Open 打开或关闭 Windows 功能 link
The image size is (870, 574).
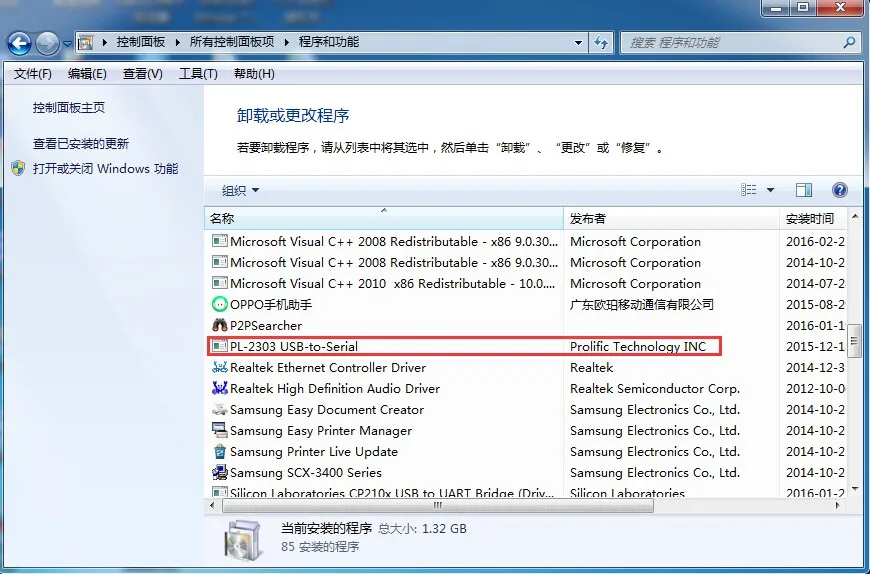tap(105, 169)
